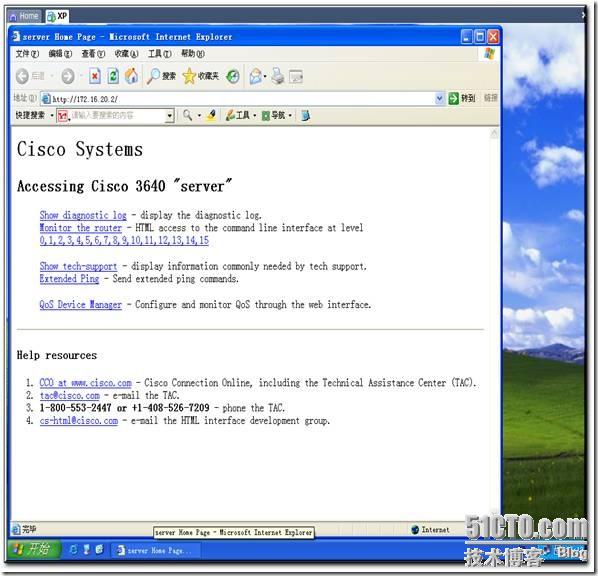Click the third quick launch icon on taskbar
The width and height of the screenshot is (598, 576).
[99, 550]
